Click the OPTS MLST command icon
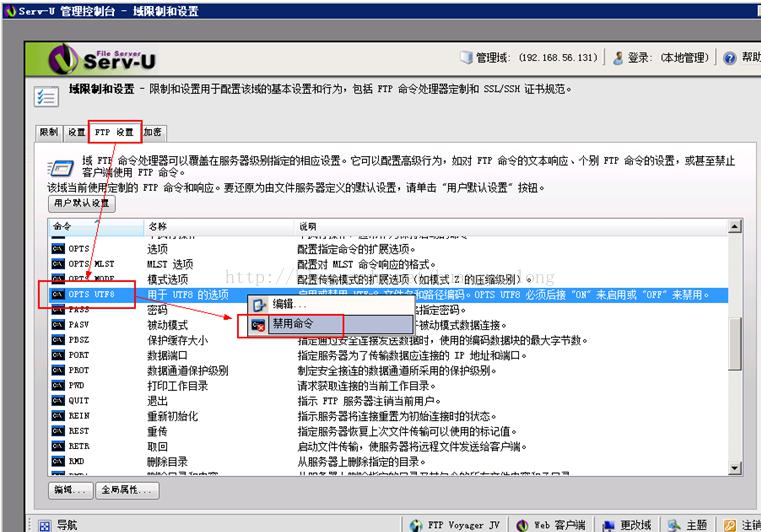The height and width of the screenshot is (532, 761). (x=58, y=264)
